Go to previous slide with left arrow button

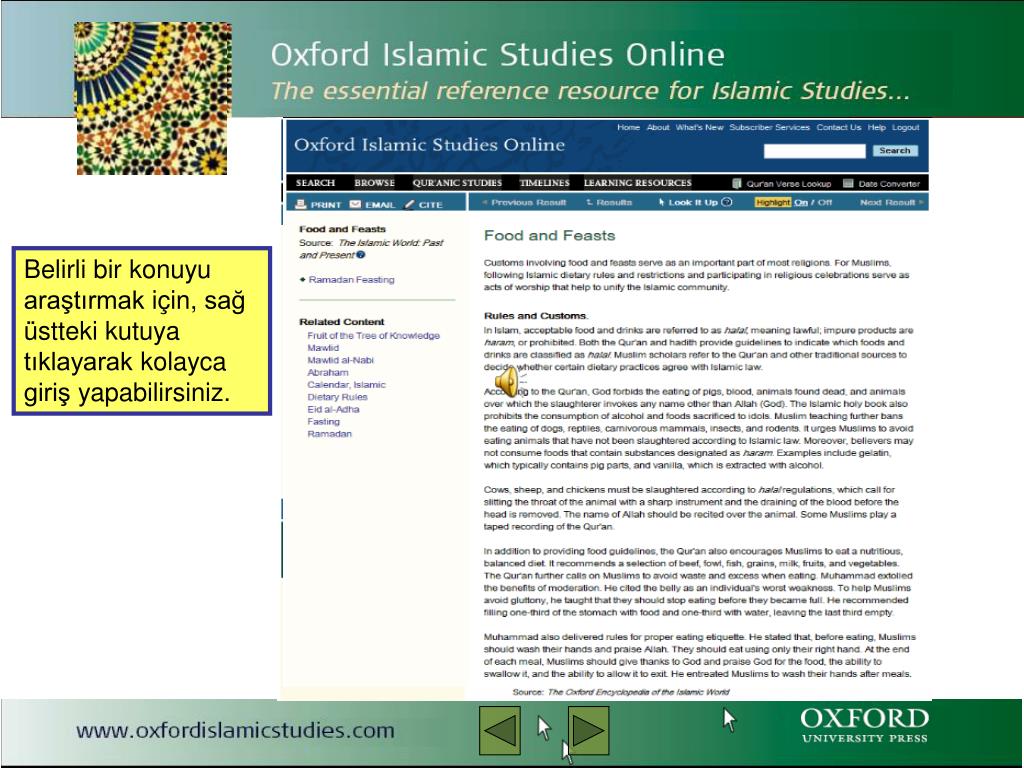500,729
